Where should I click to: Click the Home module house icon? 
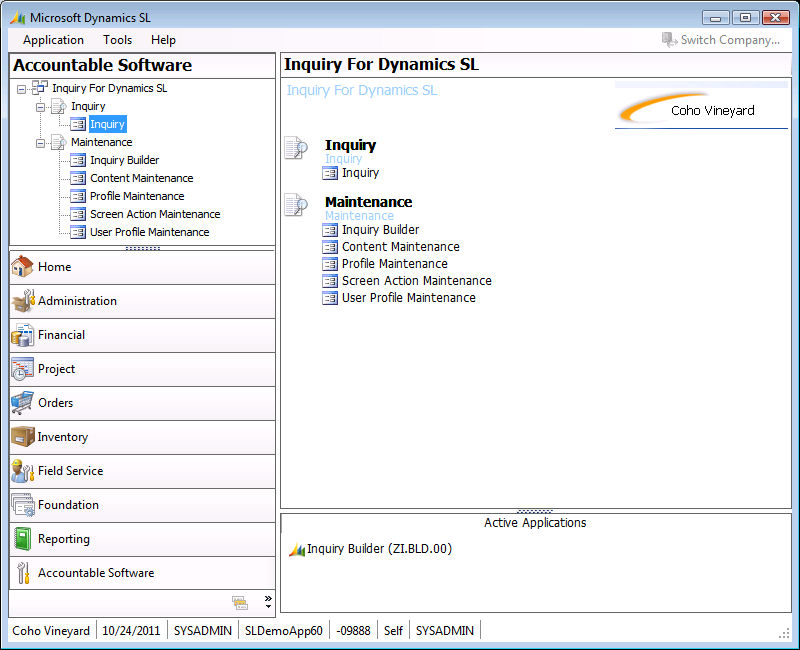[x=22, y=267]
